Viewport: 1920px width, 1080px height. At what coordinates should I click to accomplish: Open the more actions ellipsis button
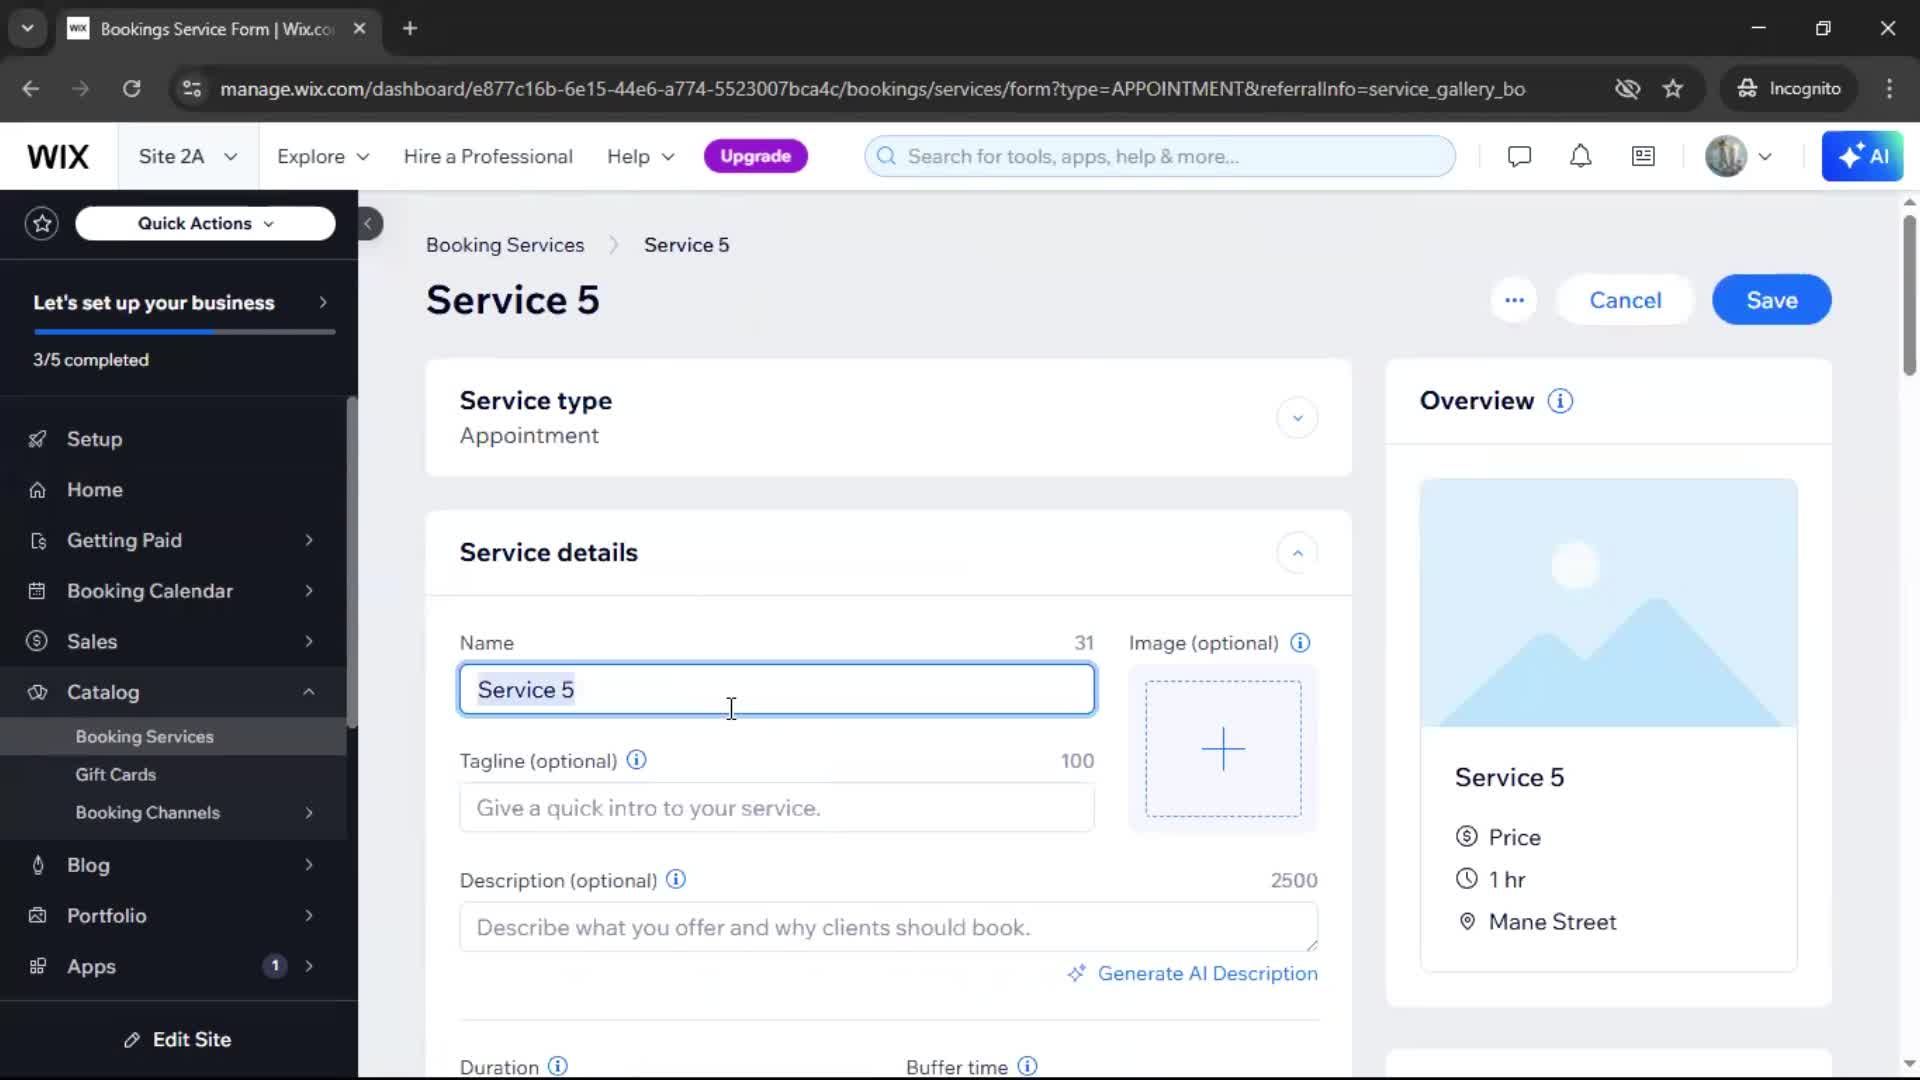pos(1514,300)
